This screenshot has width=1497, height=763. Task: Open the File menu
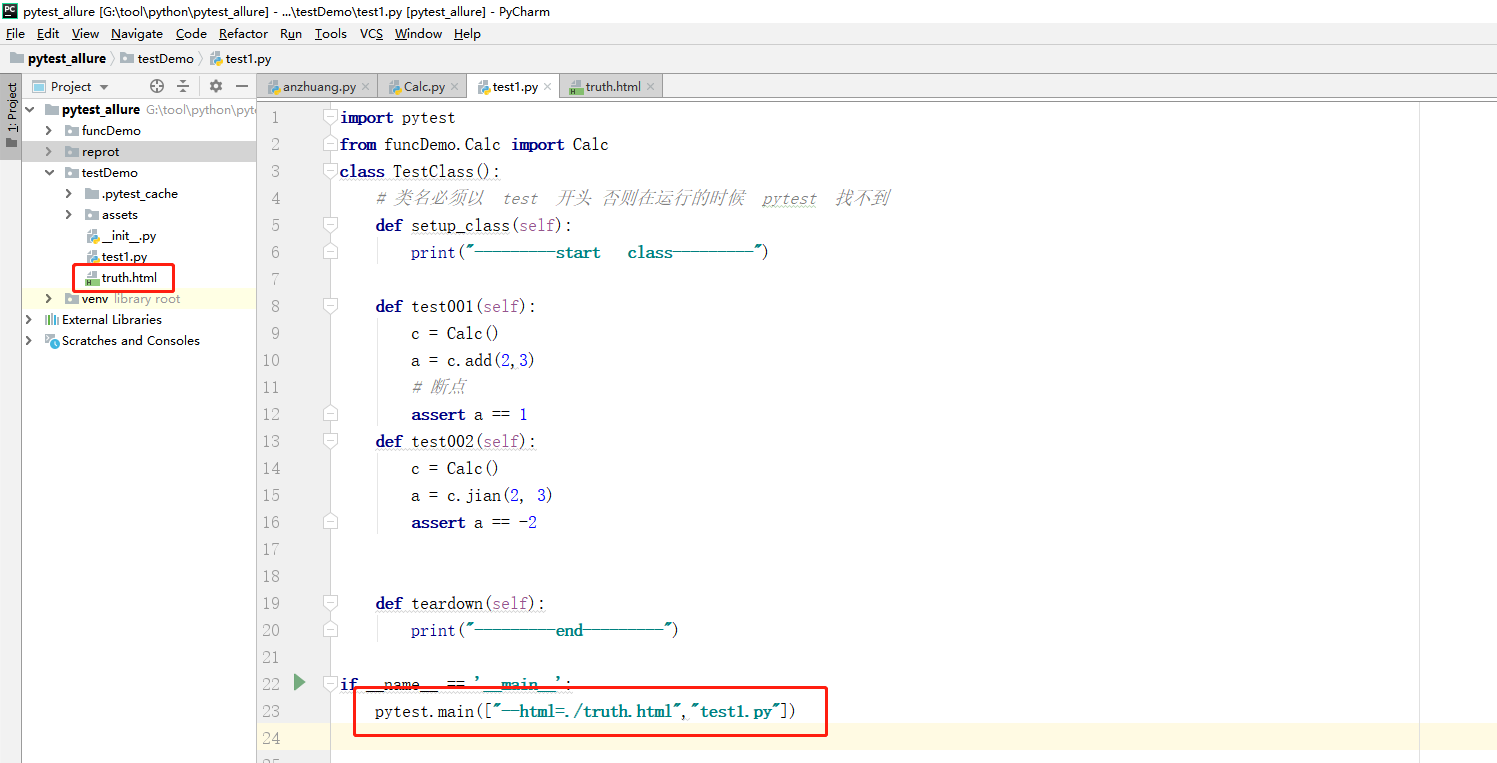click(15, 33)
